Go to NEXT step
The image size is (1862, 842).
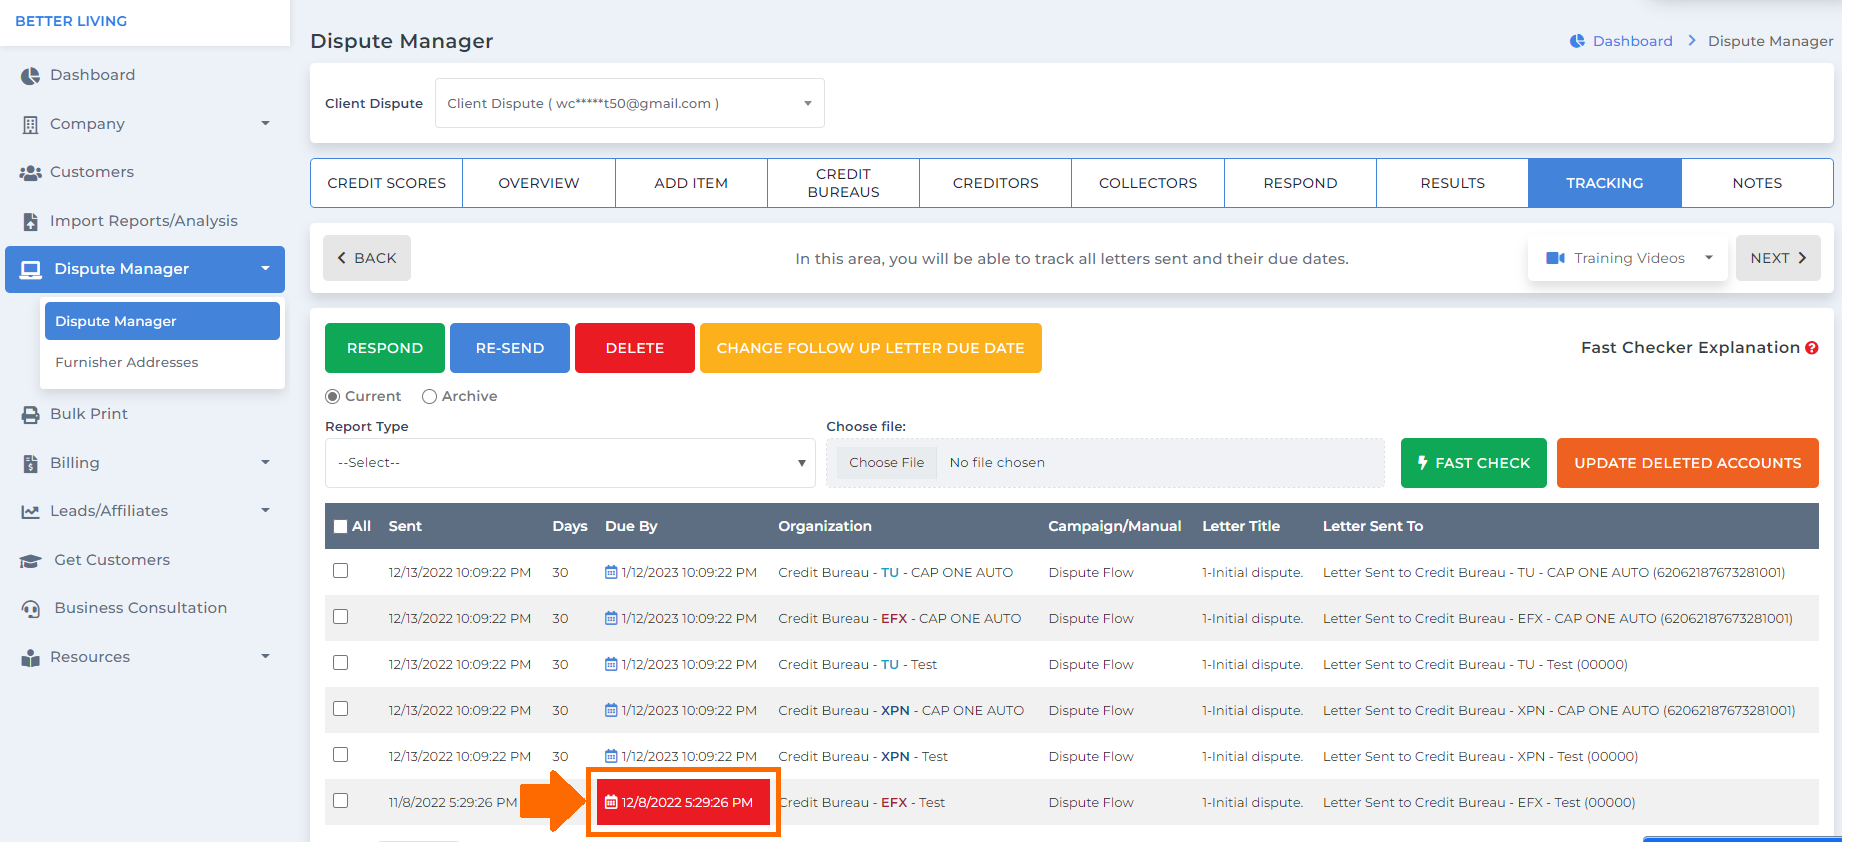(x=1778, y=258)
